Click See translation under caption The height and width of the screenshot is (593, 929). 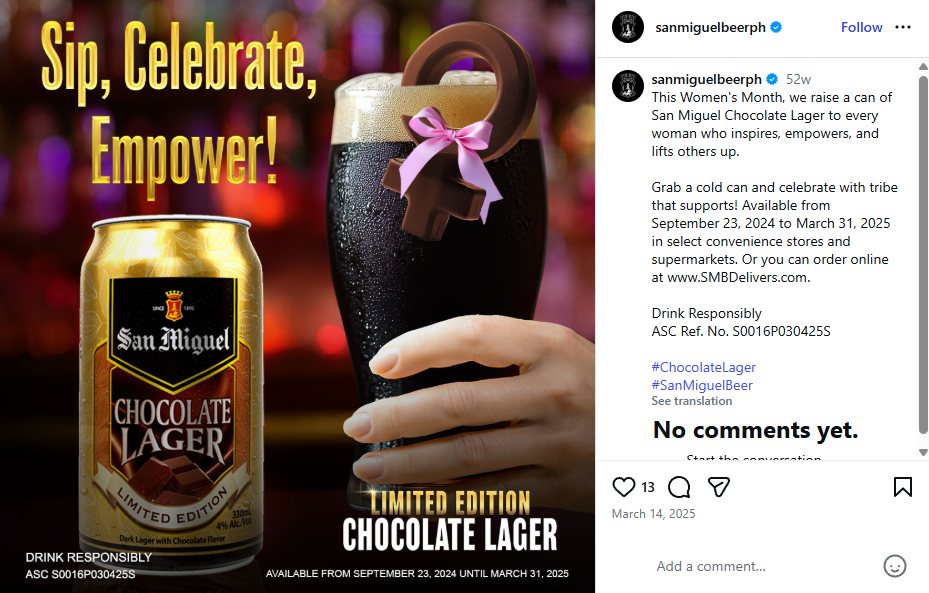click(692, 401)
